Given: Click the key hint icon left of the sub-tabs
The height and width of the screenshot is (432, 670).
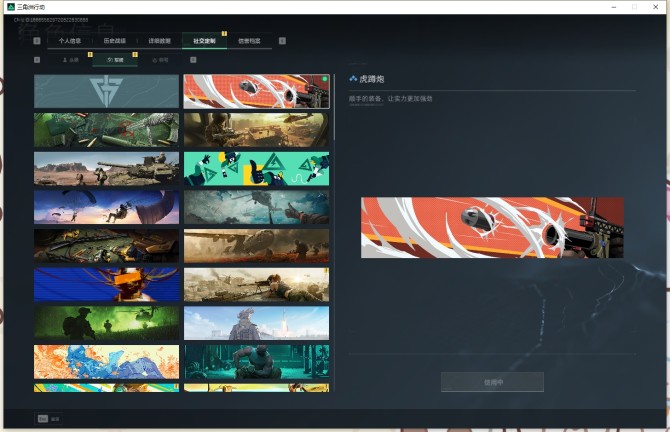Looking at the screenshot, I should click(37, 60).
